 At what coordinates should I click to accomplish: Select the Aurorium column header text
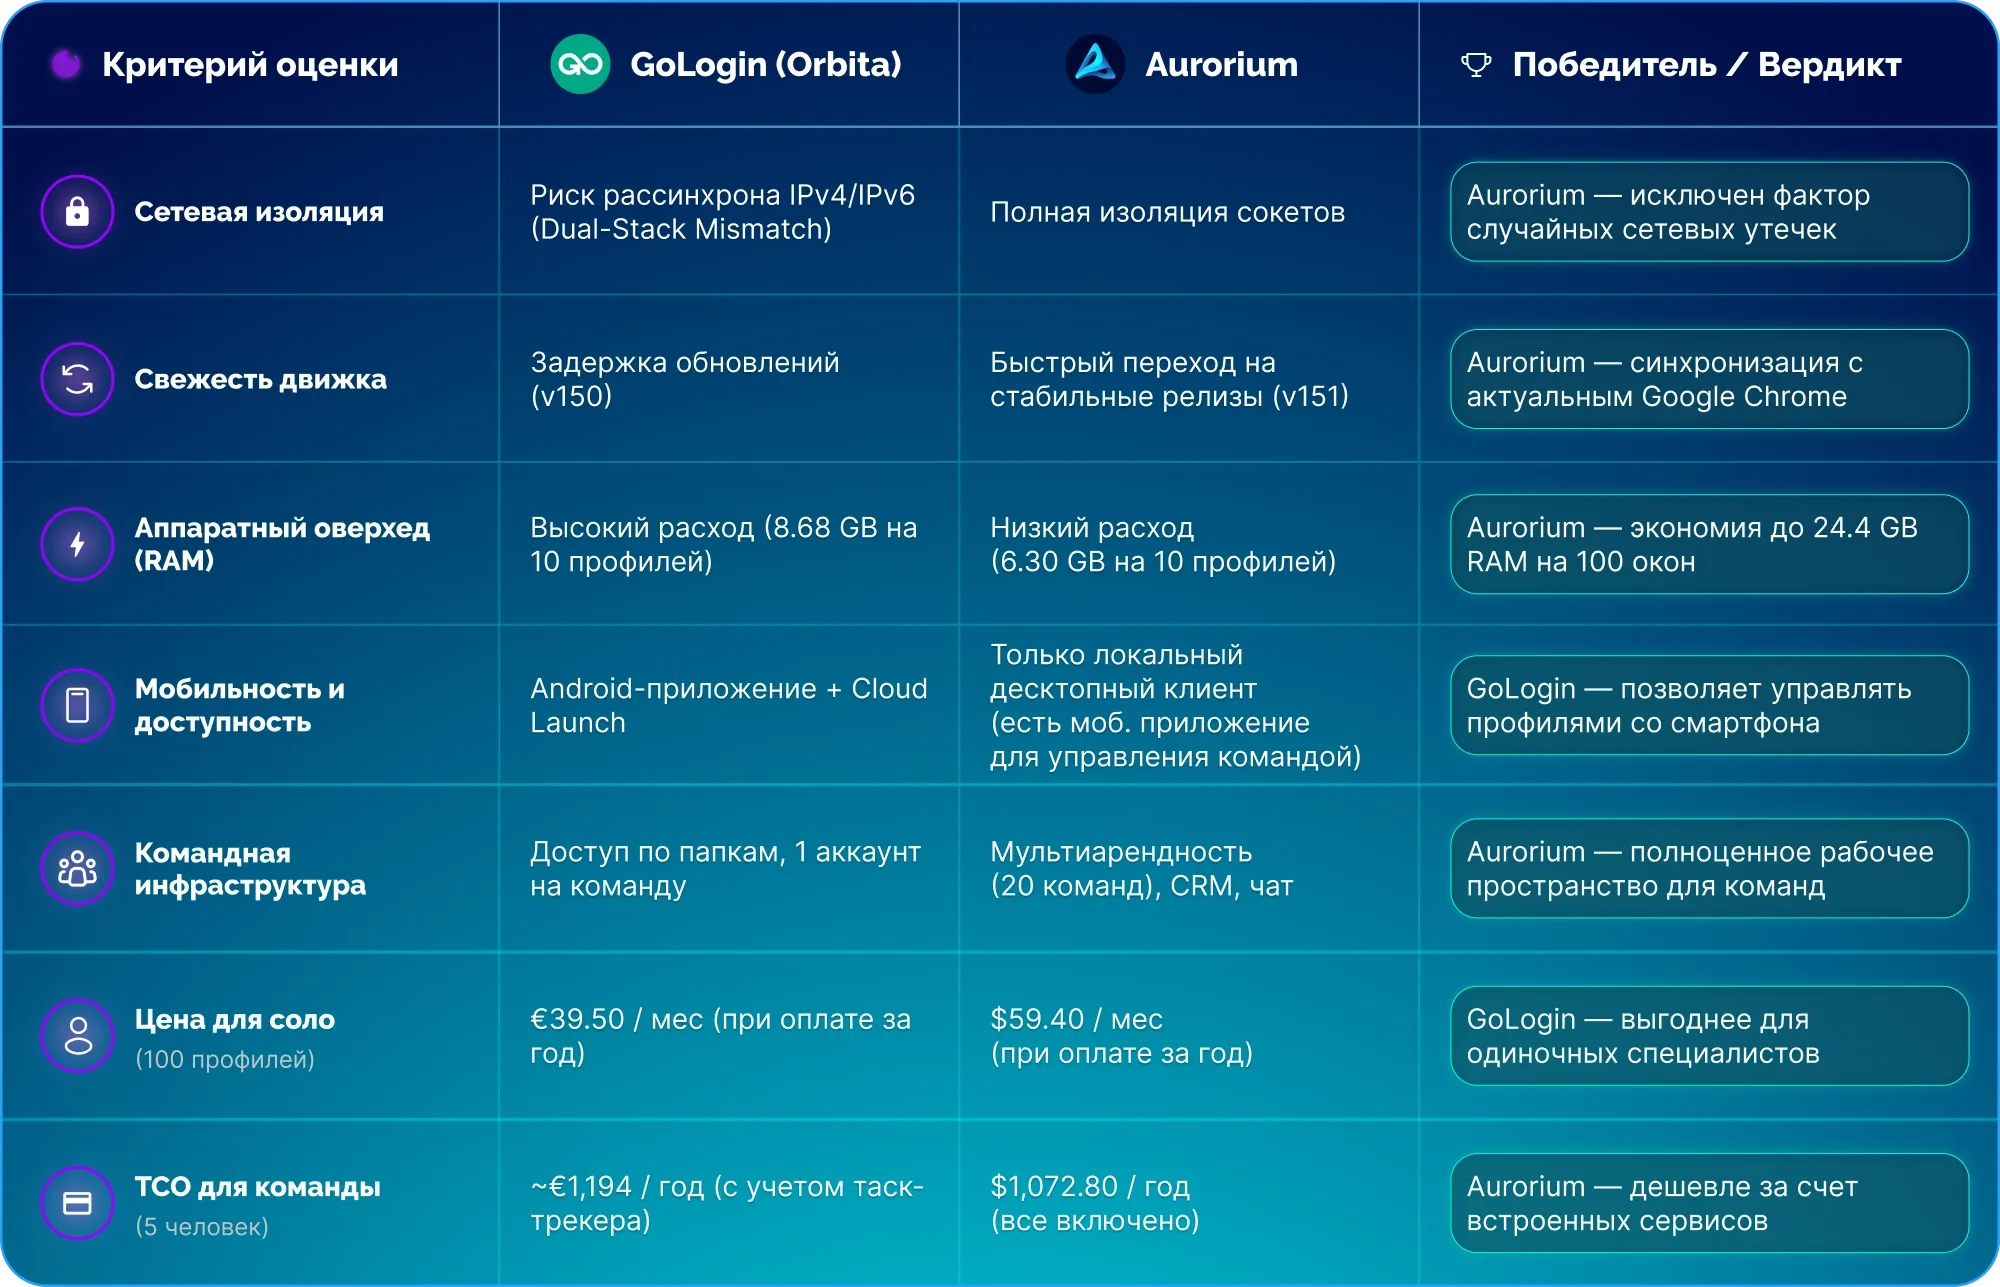point(1221,64)
